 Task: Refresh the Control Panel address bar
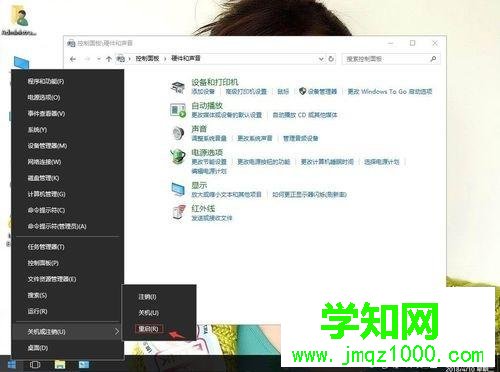click(x=331, y=59)
